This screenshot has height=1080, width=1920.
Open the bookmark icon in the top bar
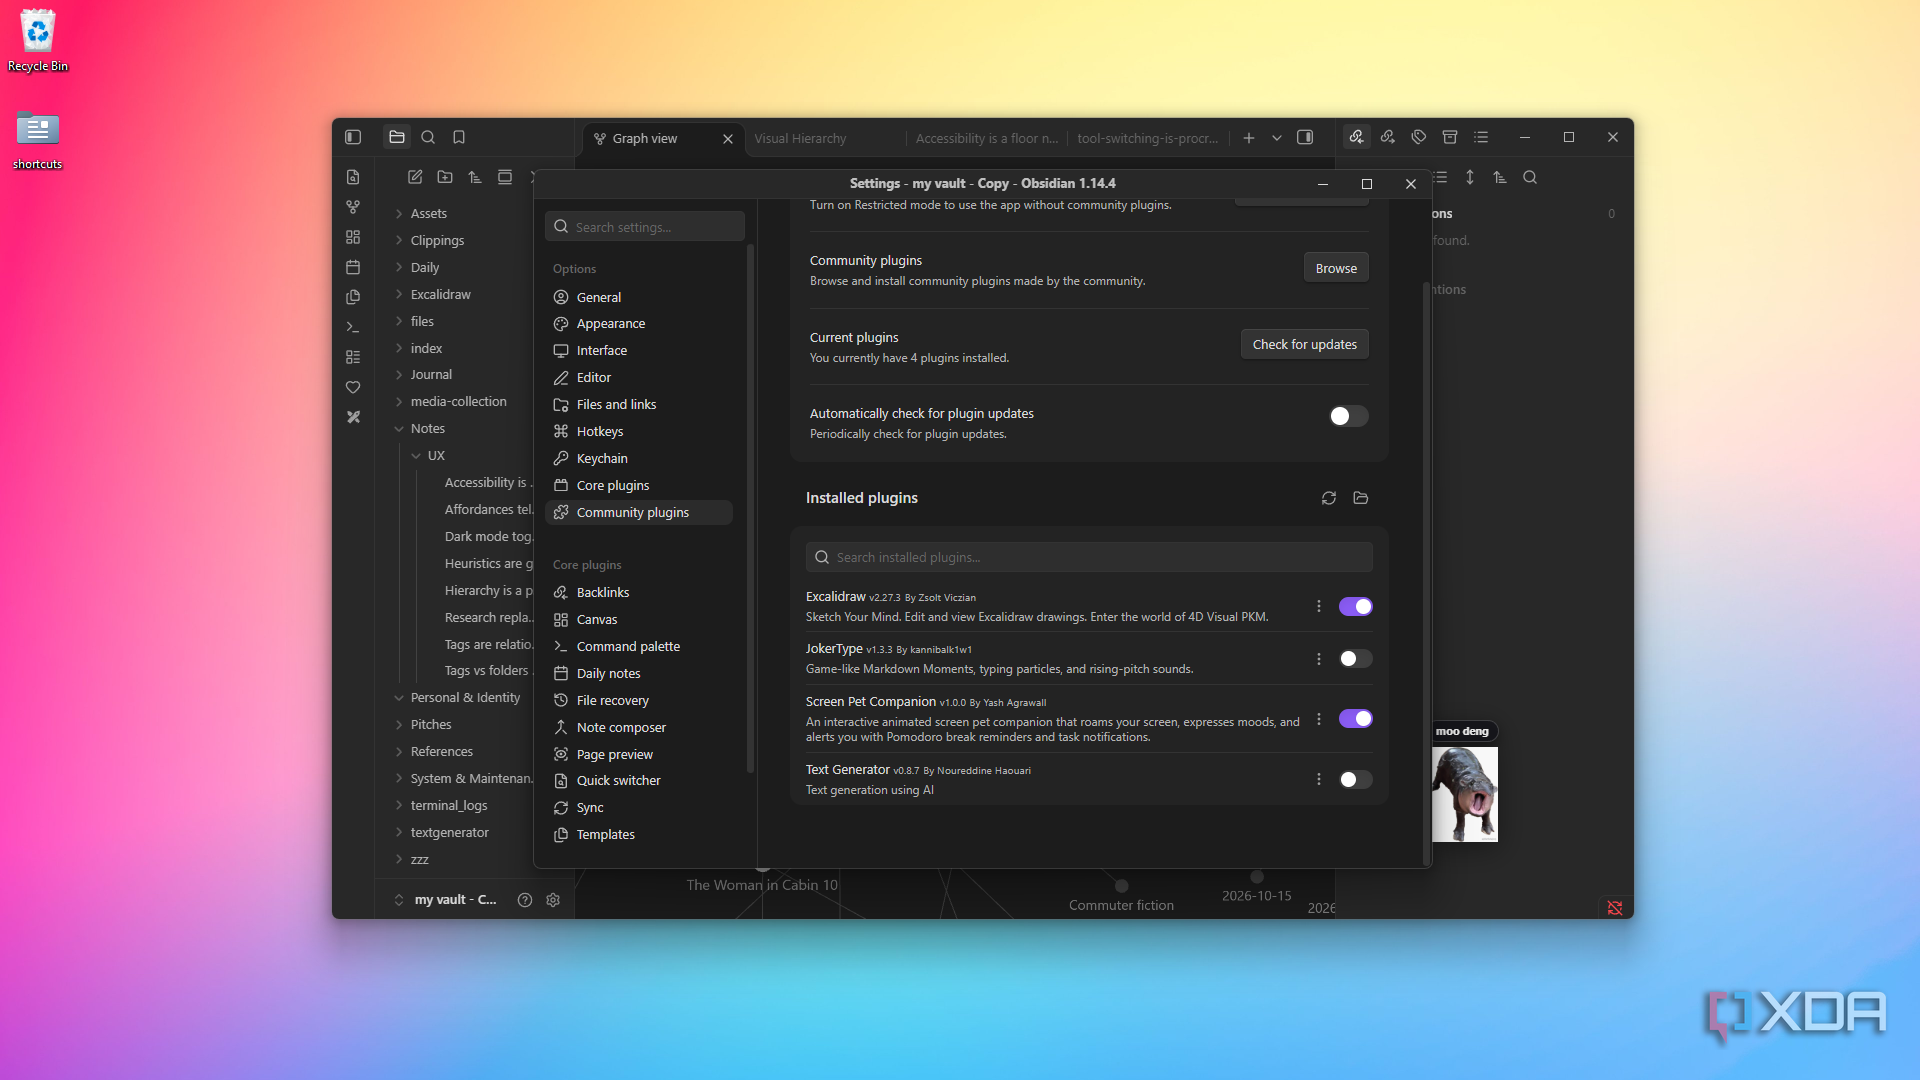[459, 137]
